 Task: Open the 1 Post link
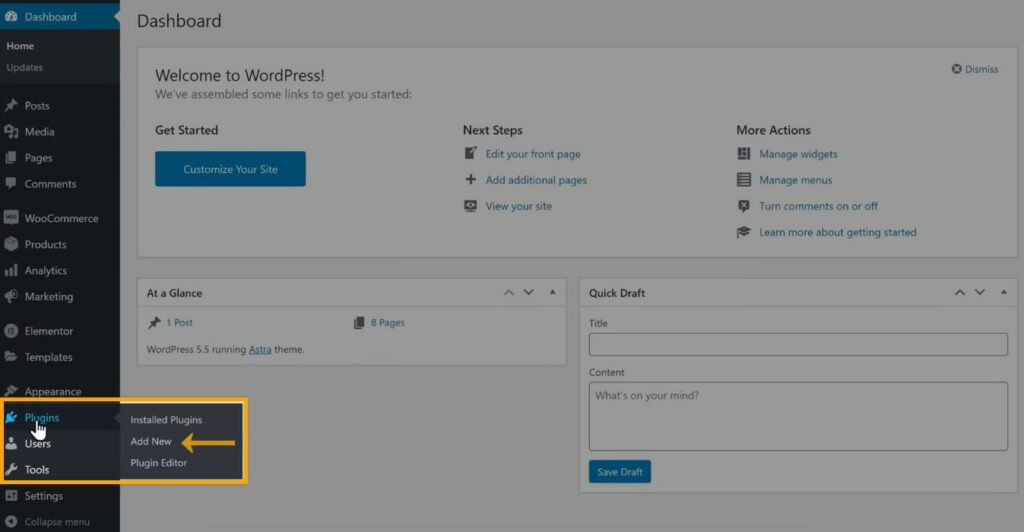tap(179, 322)
